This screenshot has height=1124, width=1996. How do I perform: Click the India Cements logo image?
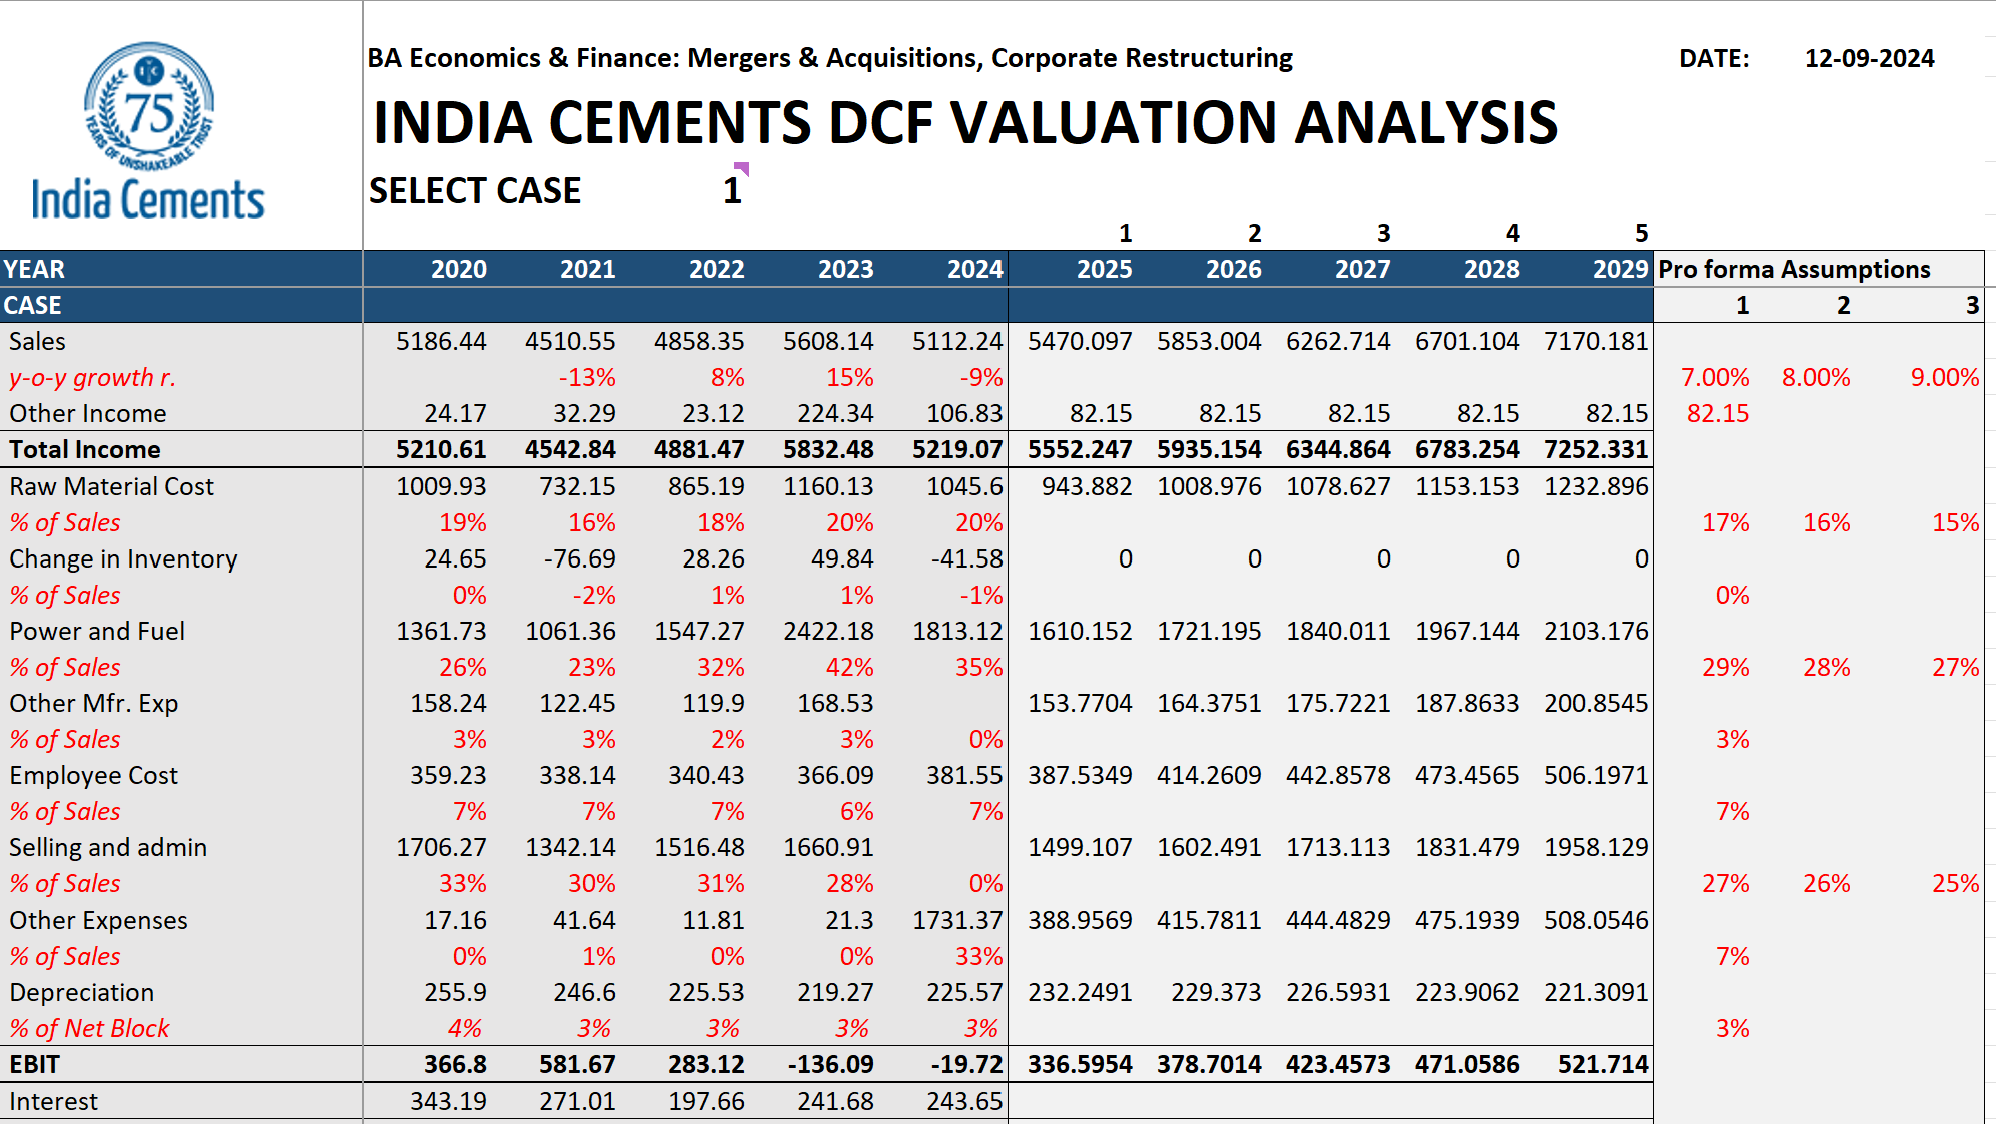pyautogui.click(x=148, y=130)
